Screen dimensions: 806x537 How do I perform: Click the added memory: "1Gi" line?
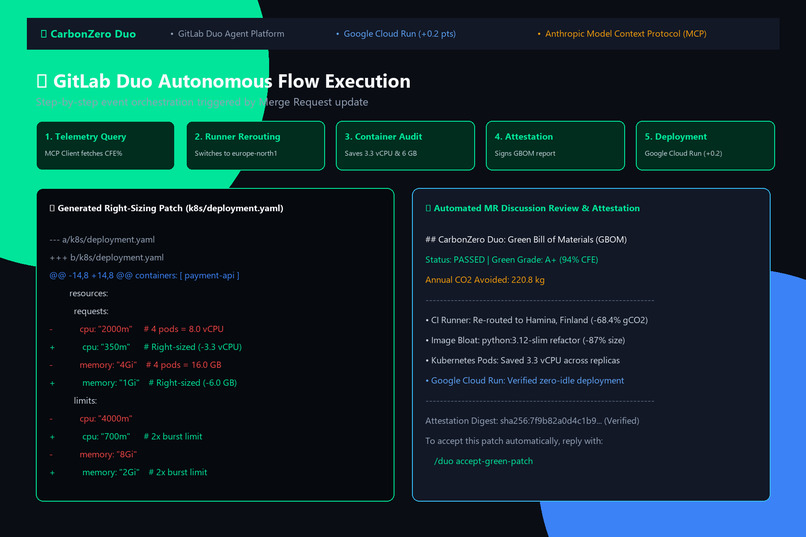143,383
